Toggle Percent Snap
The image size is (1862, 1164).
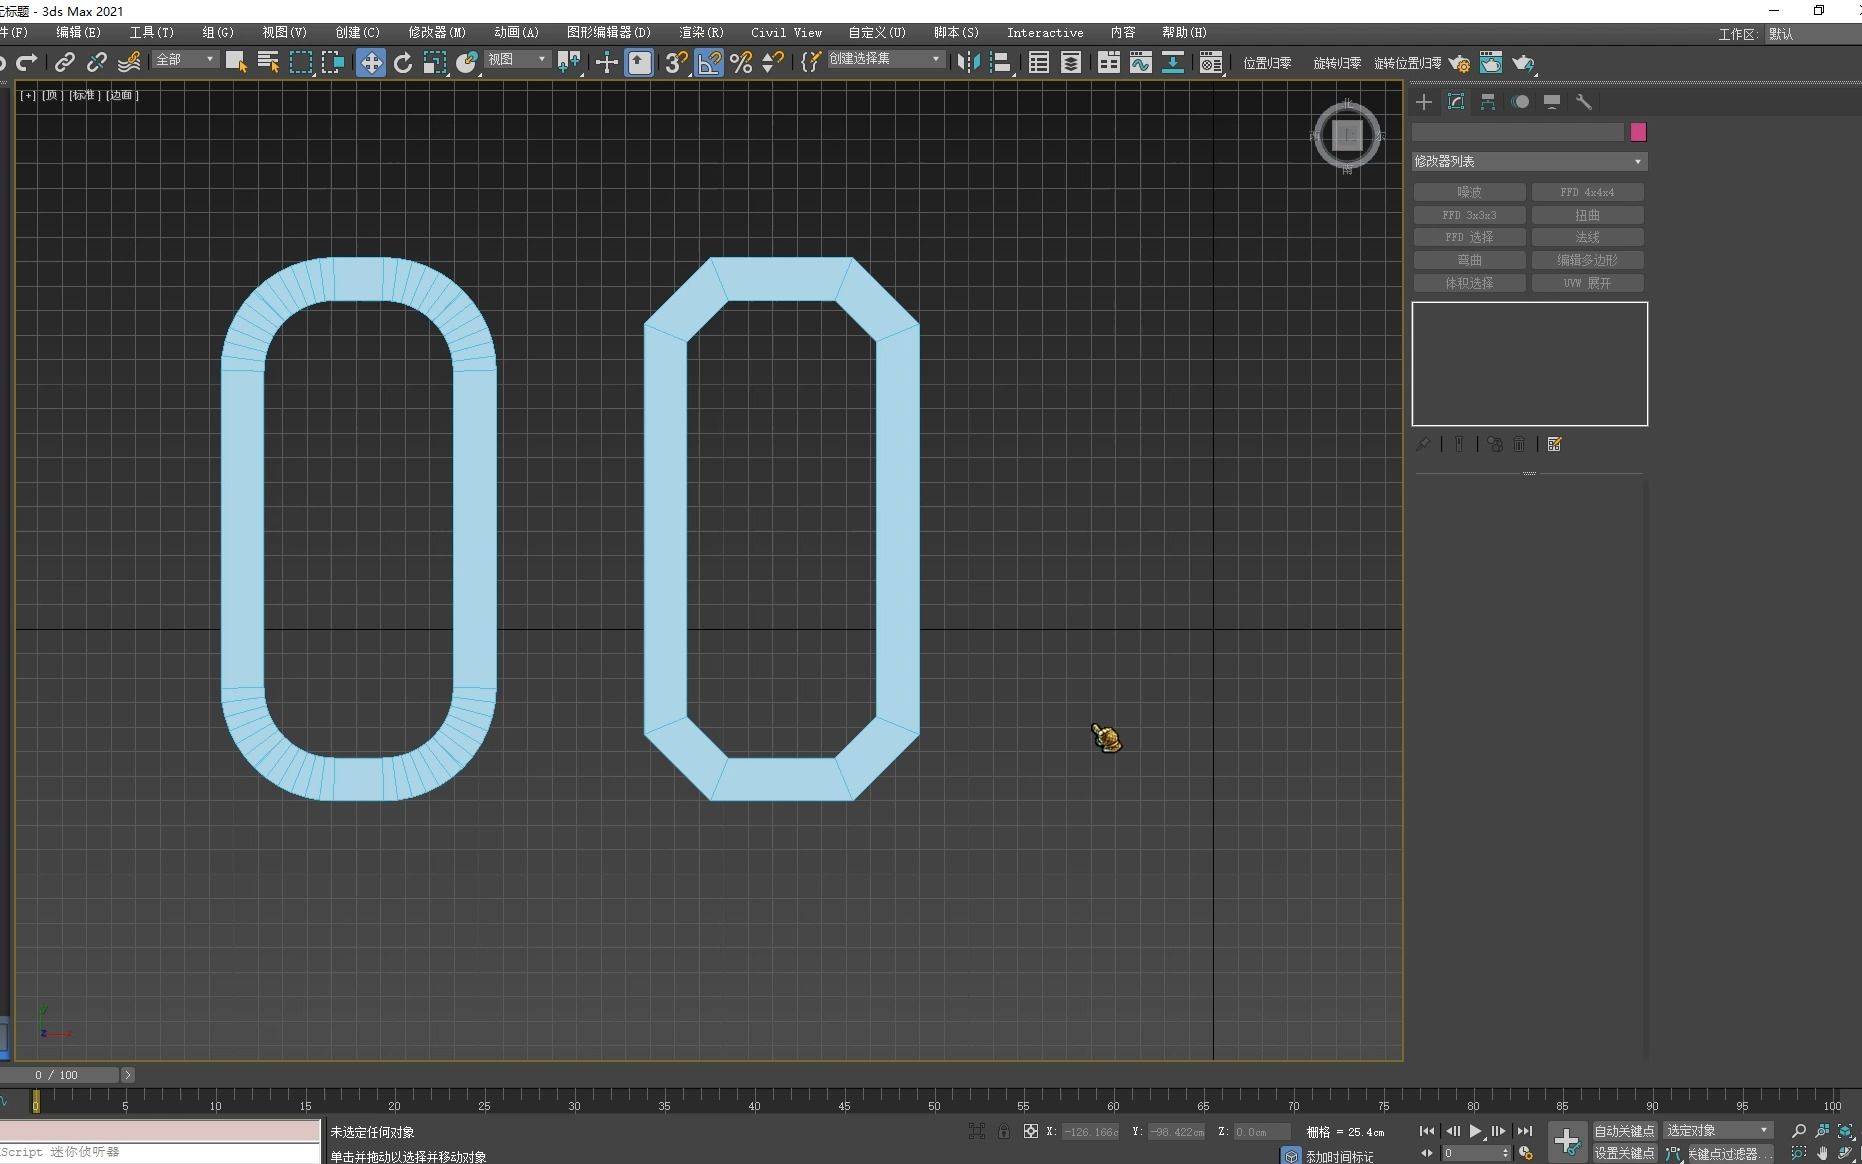point(741,62)
